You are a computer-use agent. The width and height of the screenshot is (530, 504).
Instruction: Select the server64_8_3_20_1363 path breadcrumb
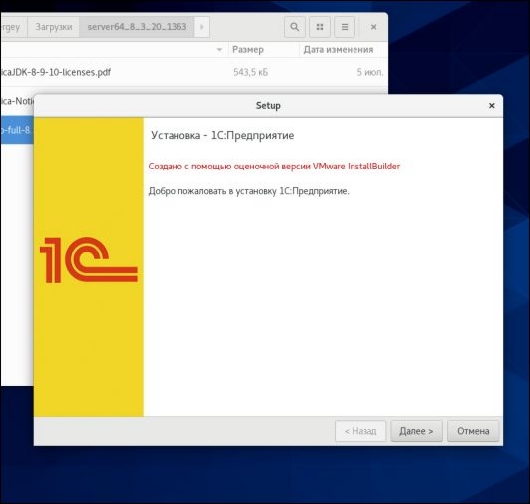coord(137,27)
